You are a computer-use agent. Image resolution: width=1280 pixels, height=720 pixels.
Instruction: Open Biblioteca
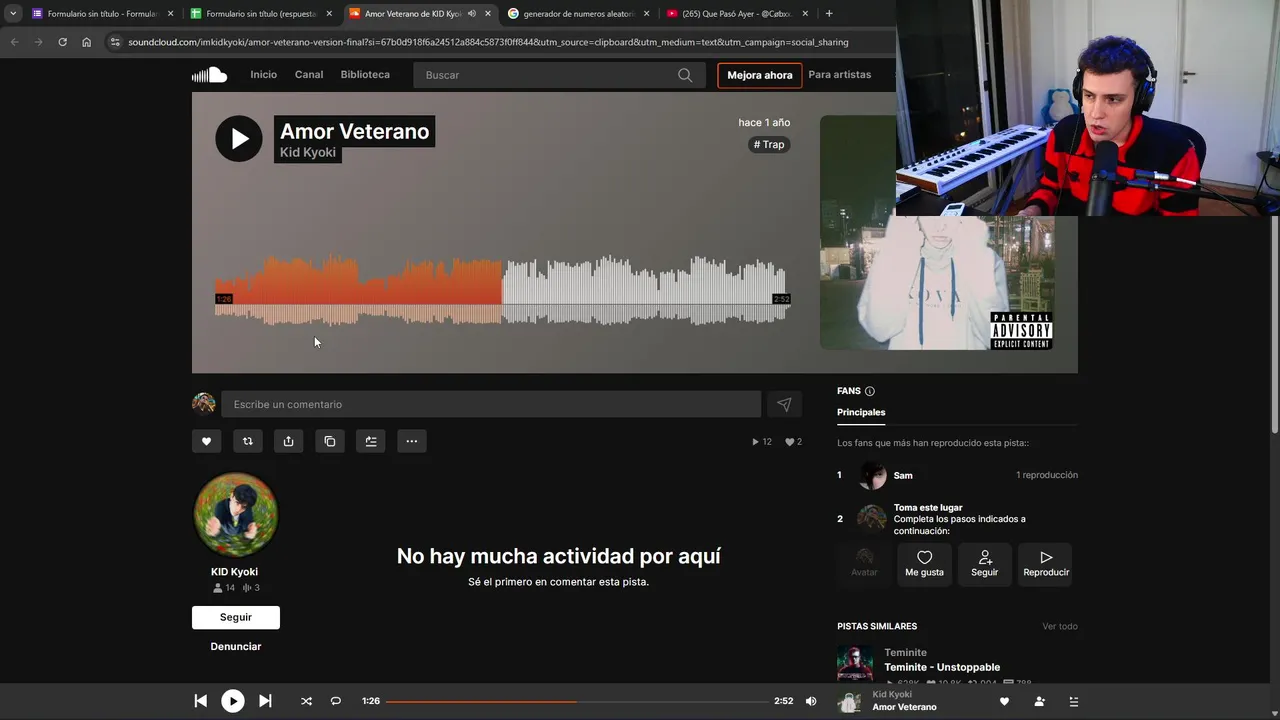click(365, 75)
